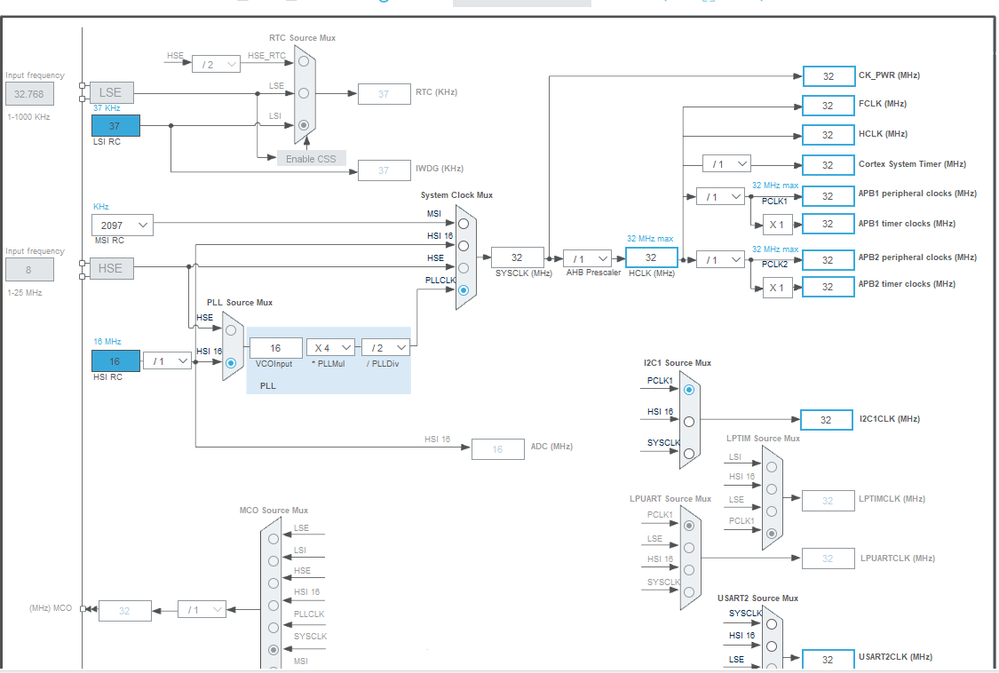Open the MSI RC 2097 frequency dropdown

click(x=122, y=225)
